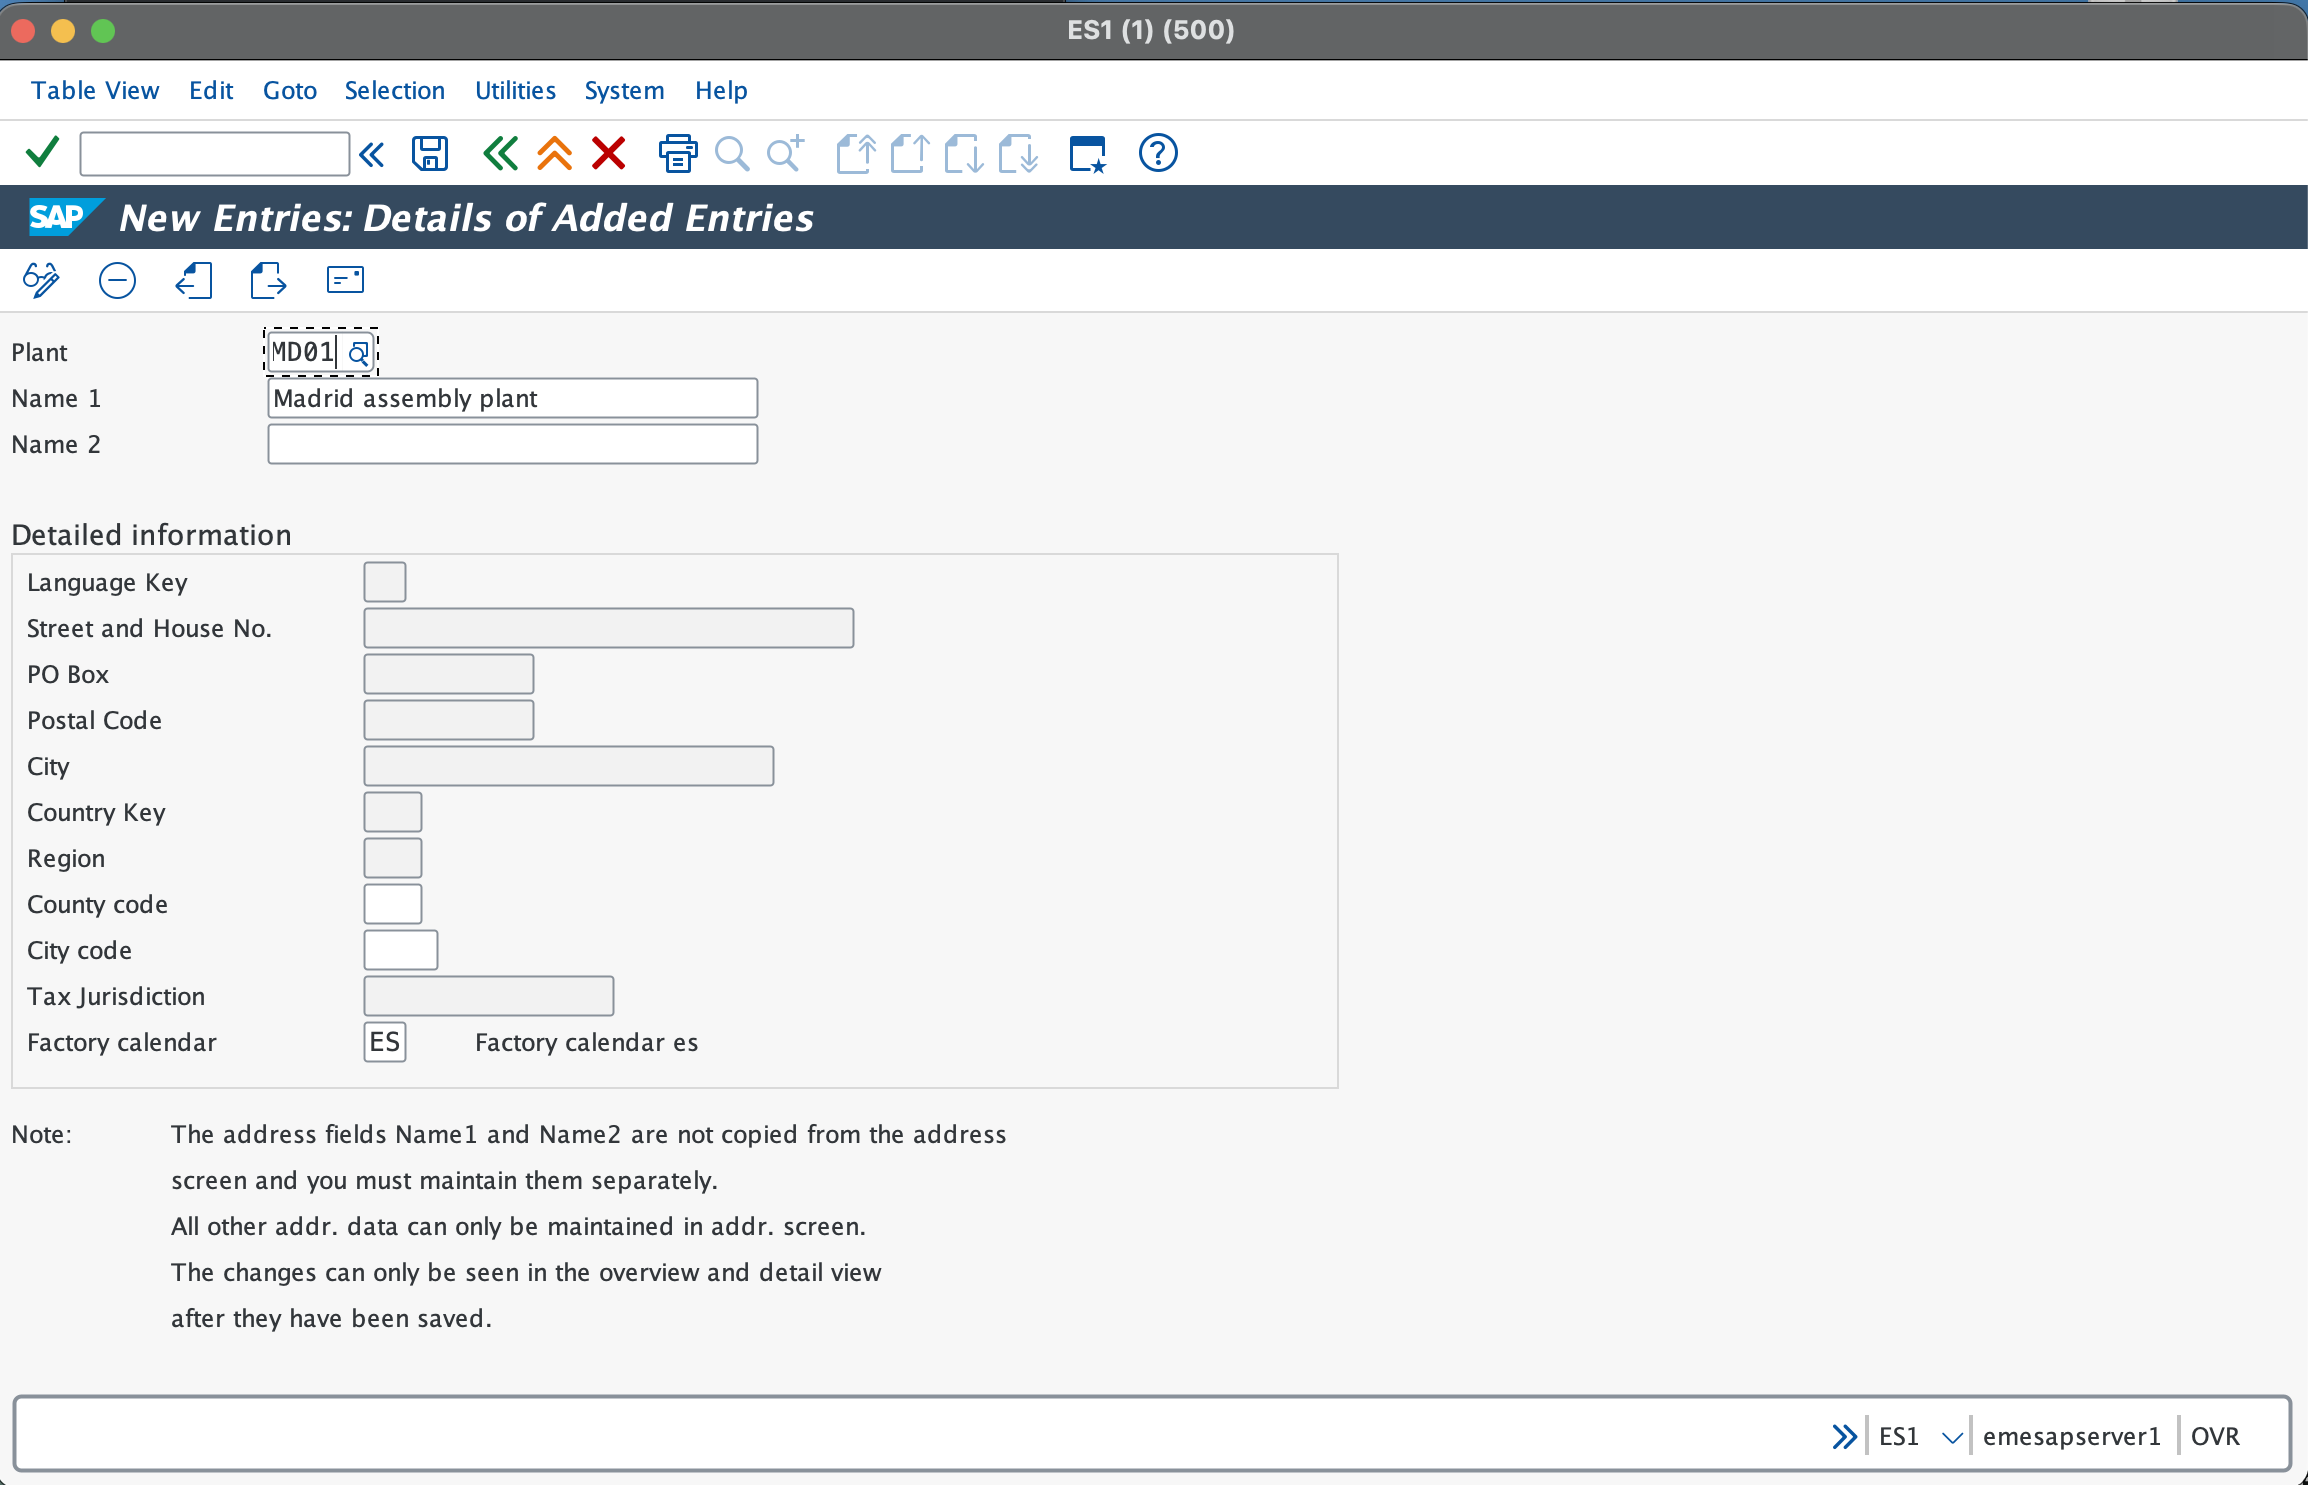Collapse the command field with the chevron arrow
Screen dimensions: 2308x1485
tap(372, 154)
